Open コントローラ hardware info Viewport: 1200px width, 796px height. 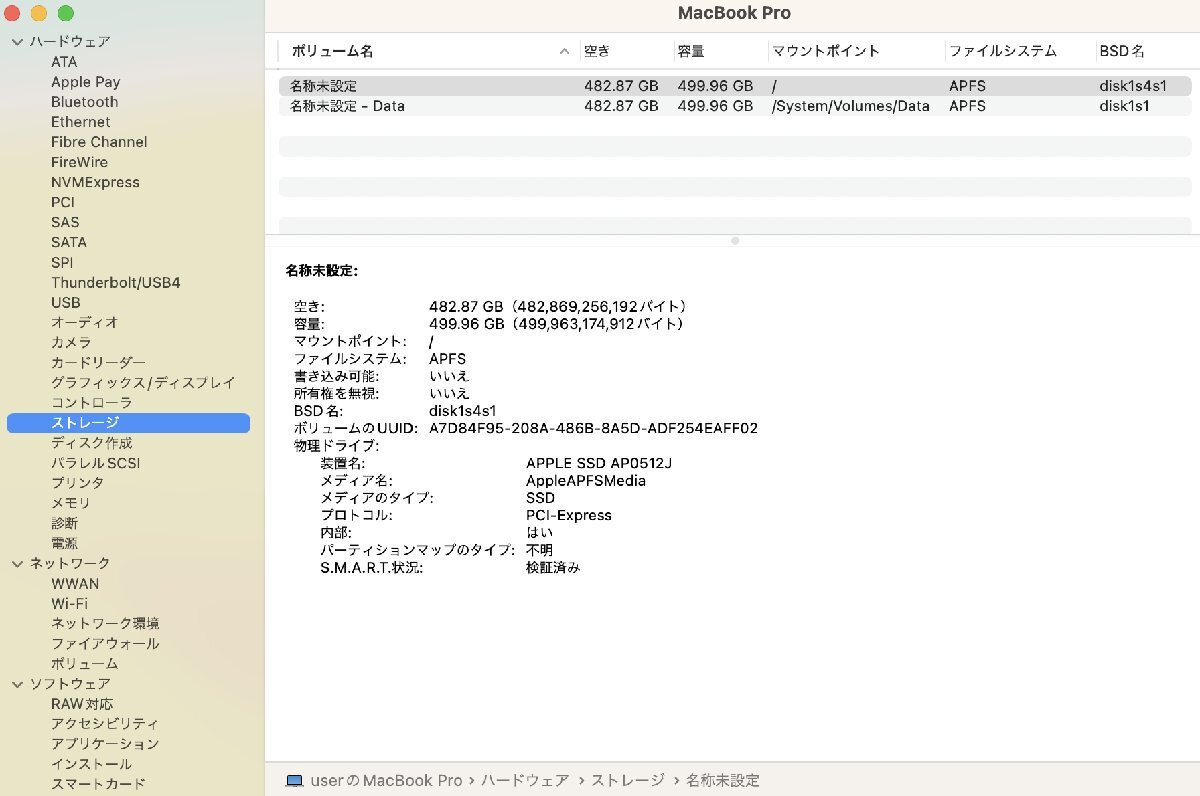pyautogui.click(x=91, y=402)
